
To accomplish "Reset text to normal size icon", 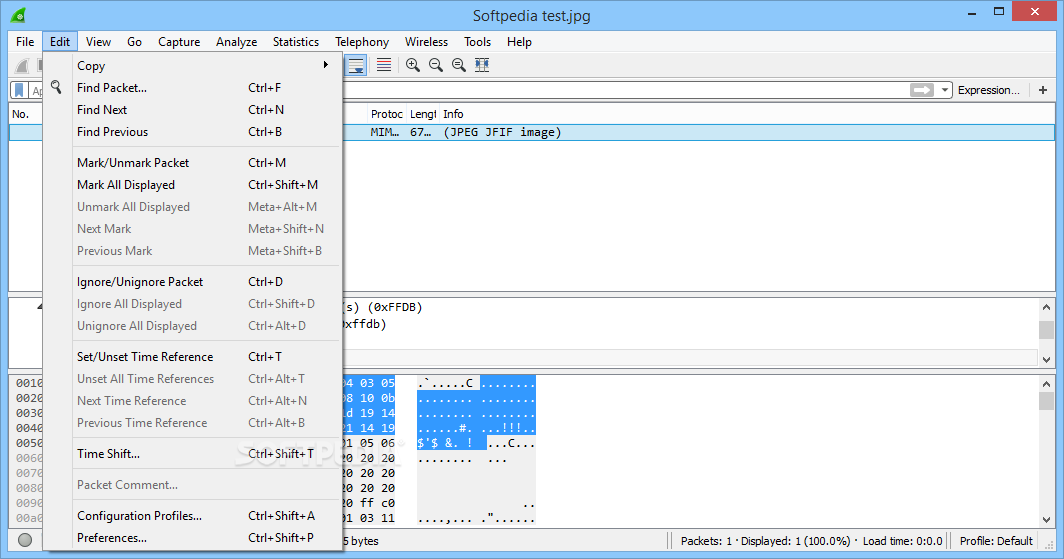I will 459,65.
